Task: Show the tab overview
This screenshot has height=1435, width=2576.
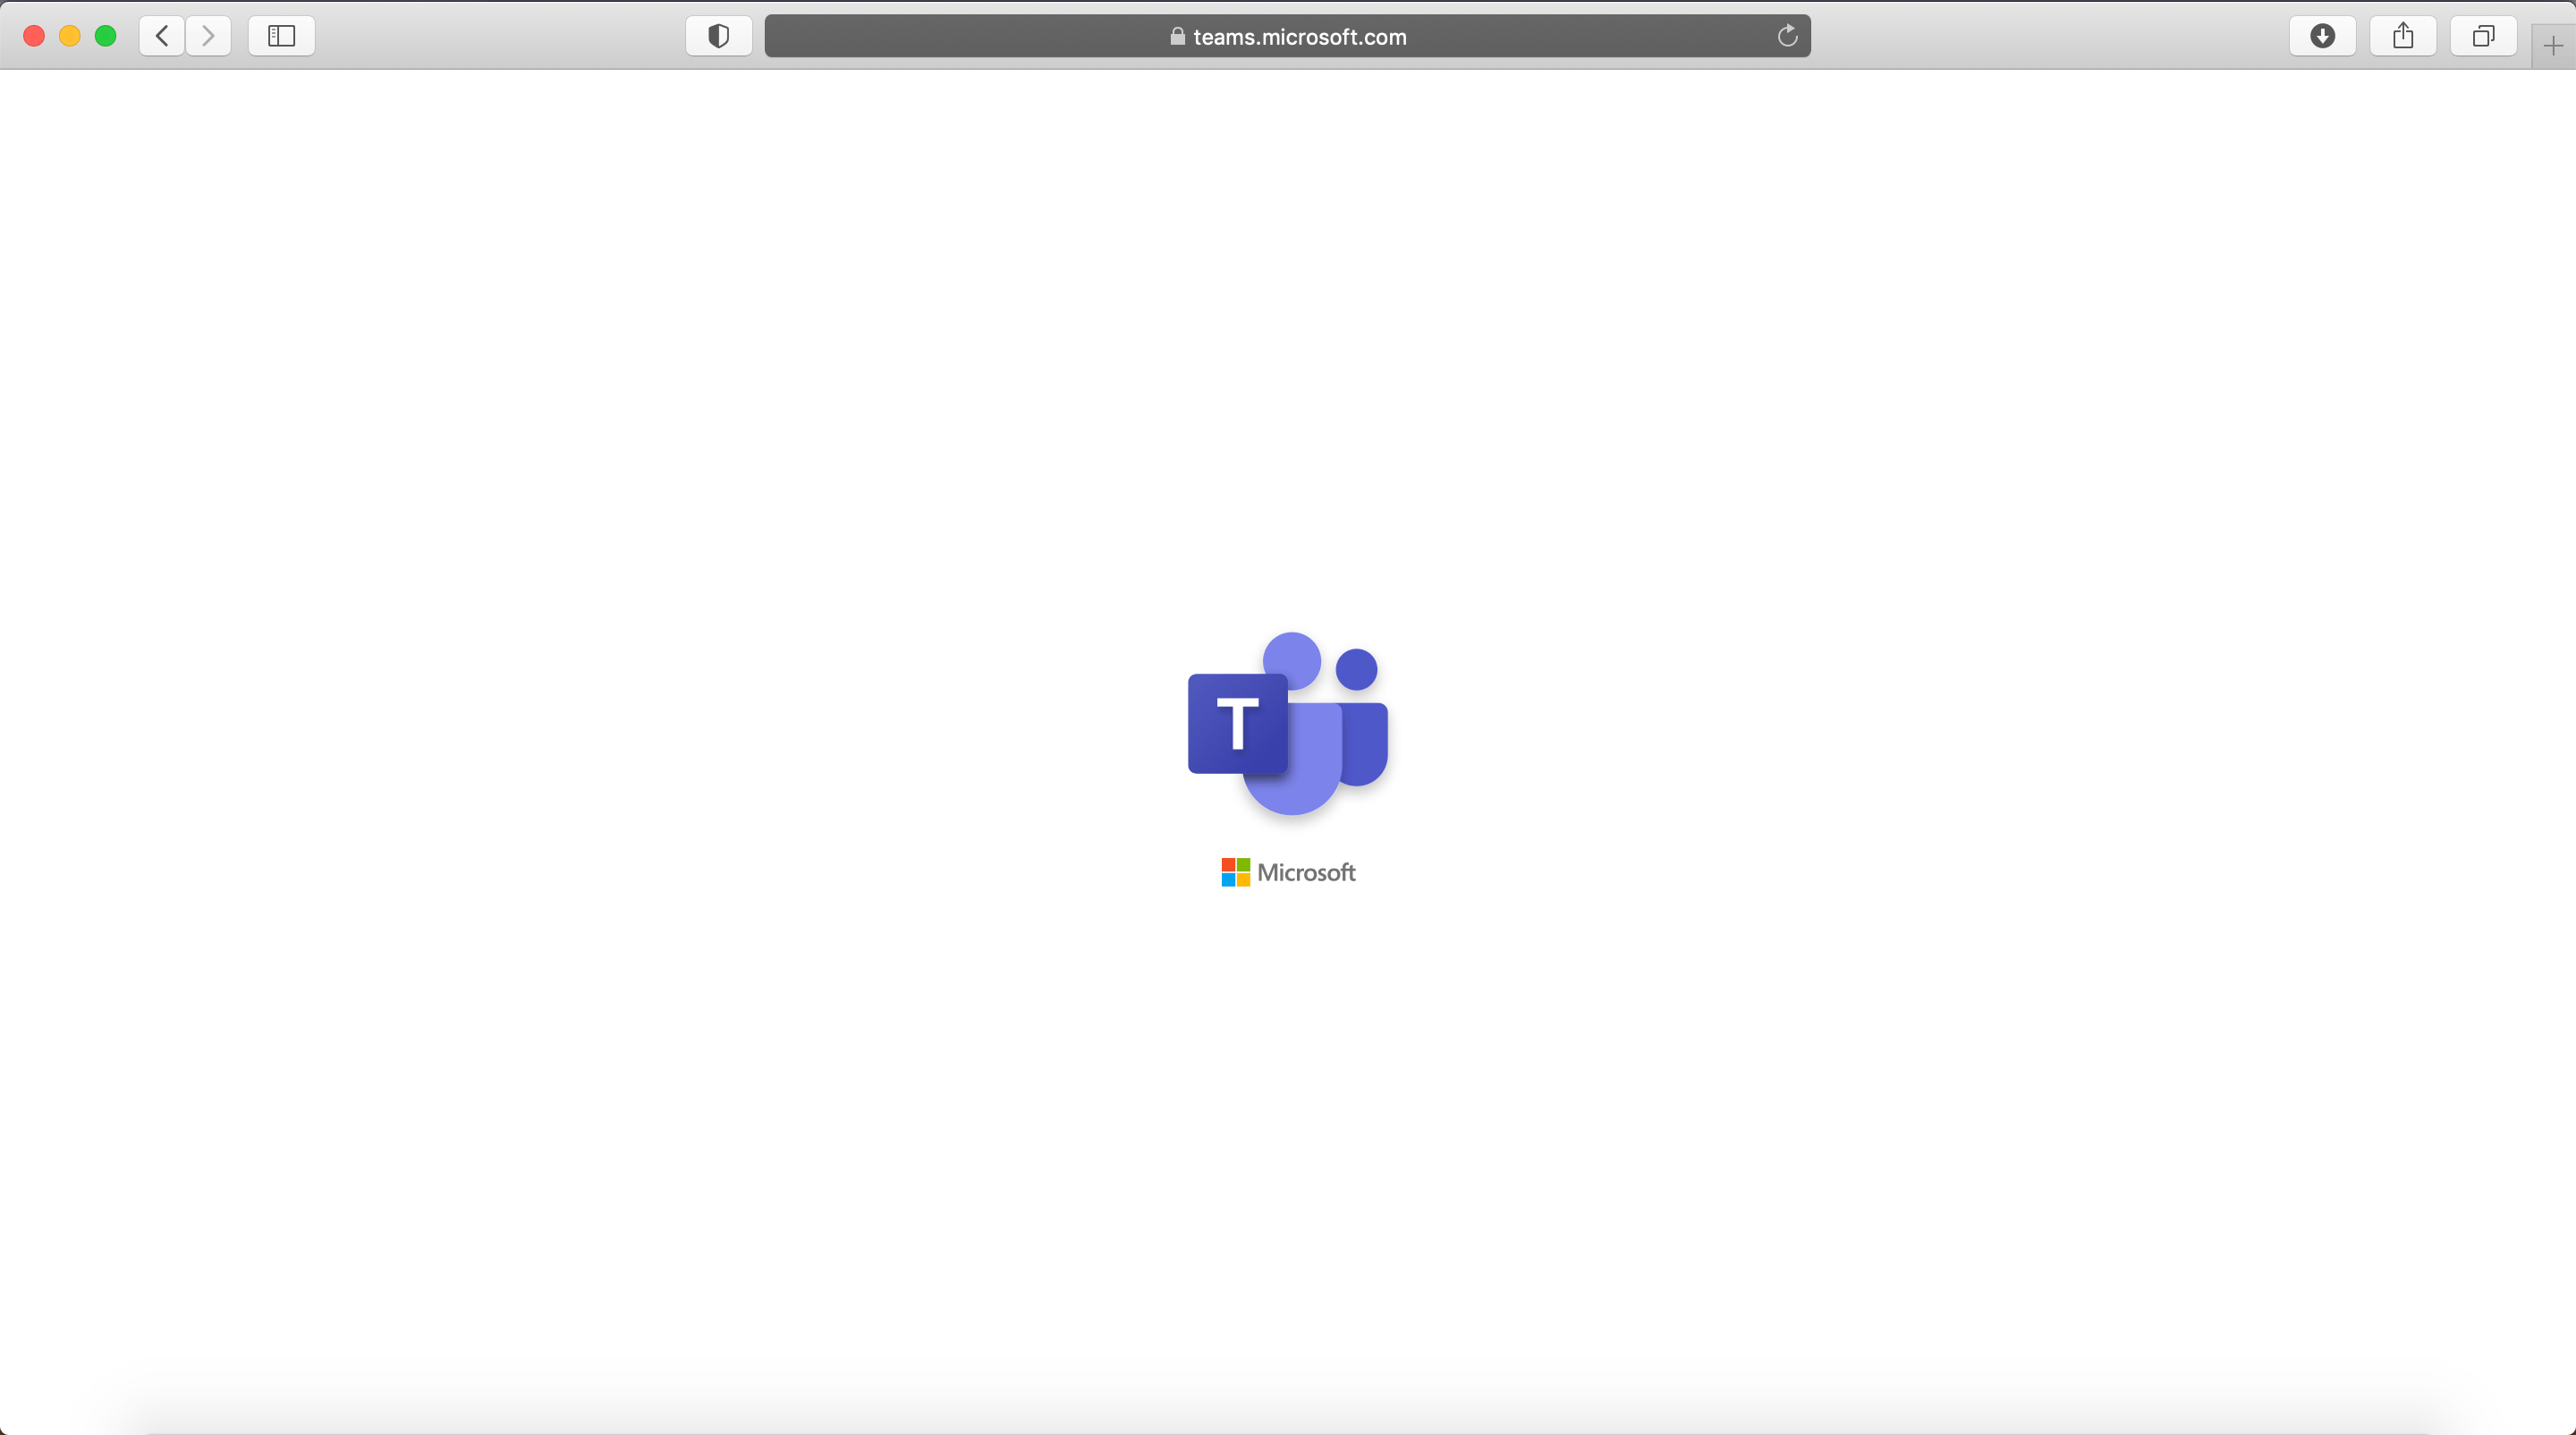Action: (x=2483, y=36)
